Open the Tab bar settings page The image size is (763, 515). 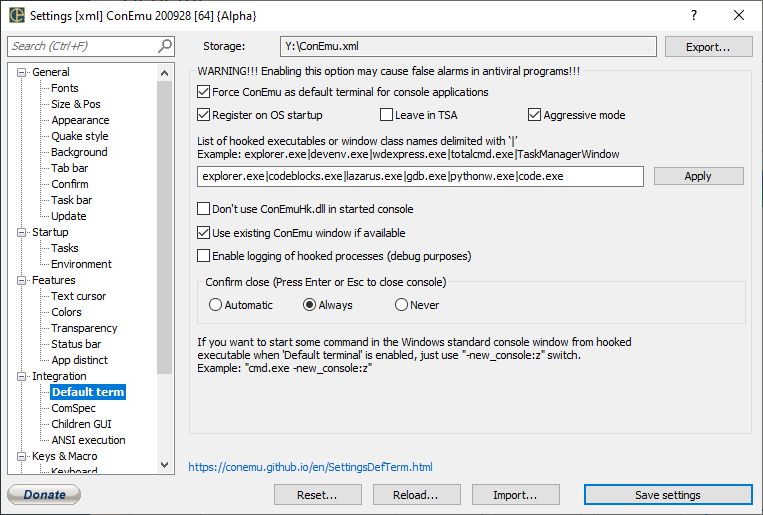(x=70, y=168)
